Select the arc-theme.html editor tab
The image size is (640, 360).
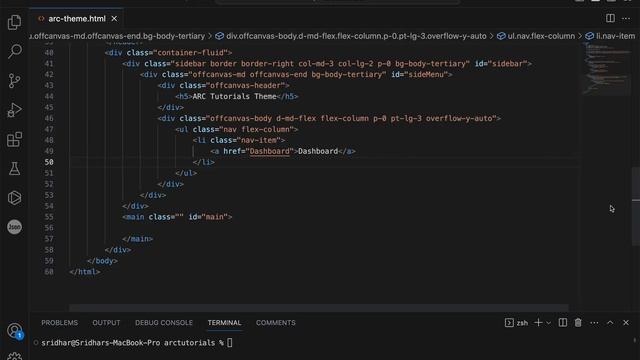click(x=77, y=19)
